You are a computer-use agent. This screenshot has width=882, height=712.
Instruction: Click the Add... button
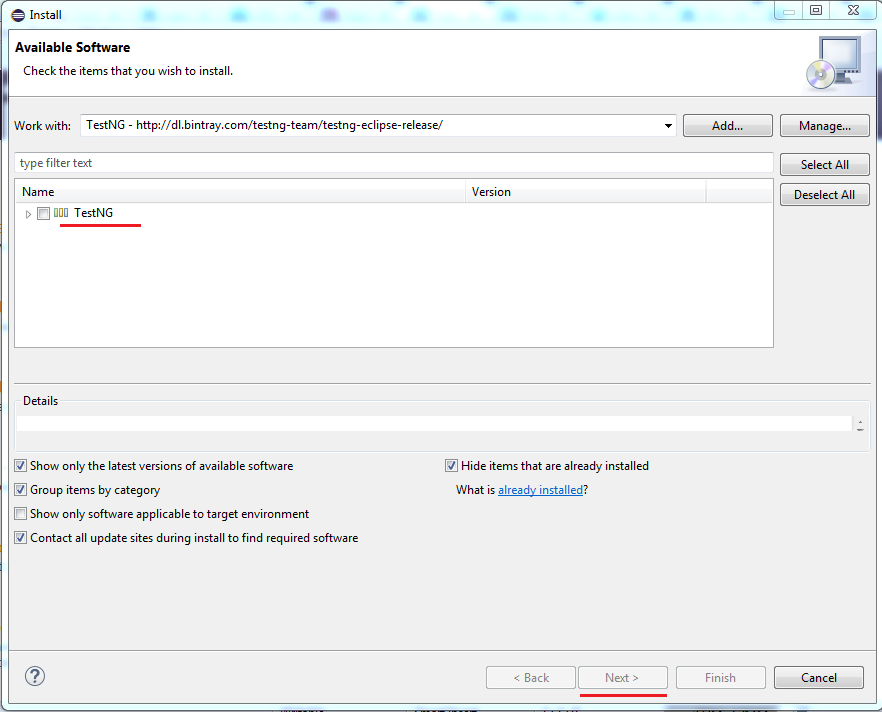(727, 125)
